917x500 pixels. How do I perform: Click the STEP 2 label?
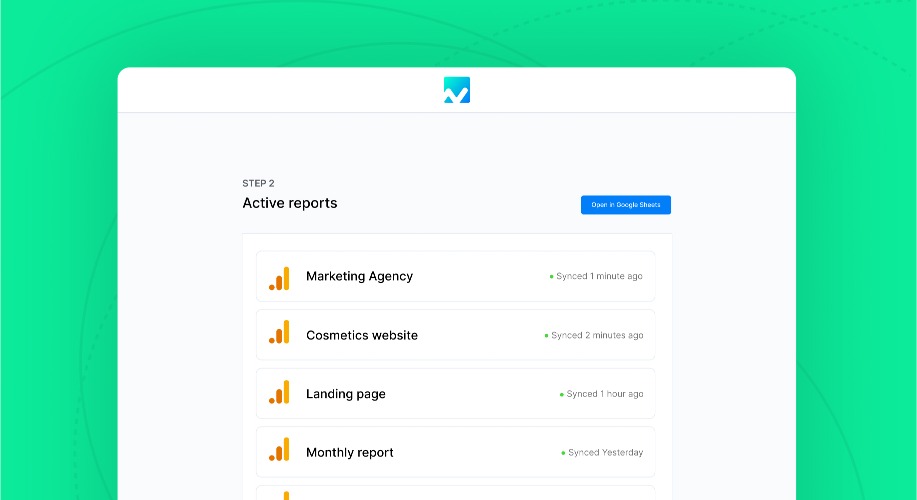click(258, 183)
